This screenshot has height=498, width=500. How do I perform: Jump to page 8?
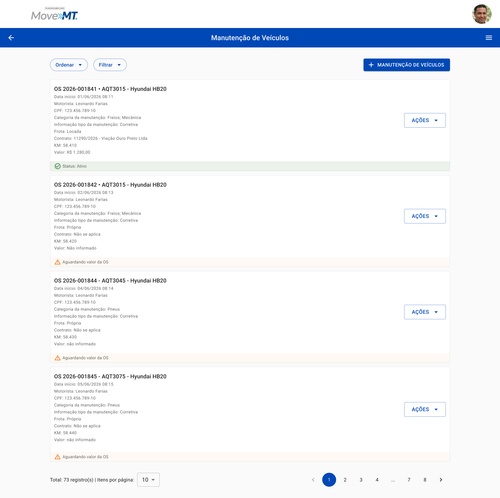(x=425, y=480)
